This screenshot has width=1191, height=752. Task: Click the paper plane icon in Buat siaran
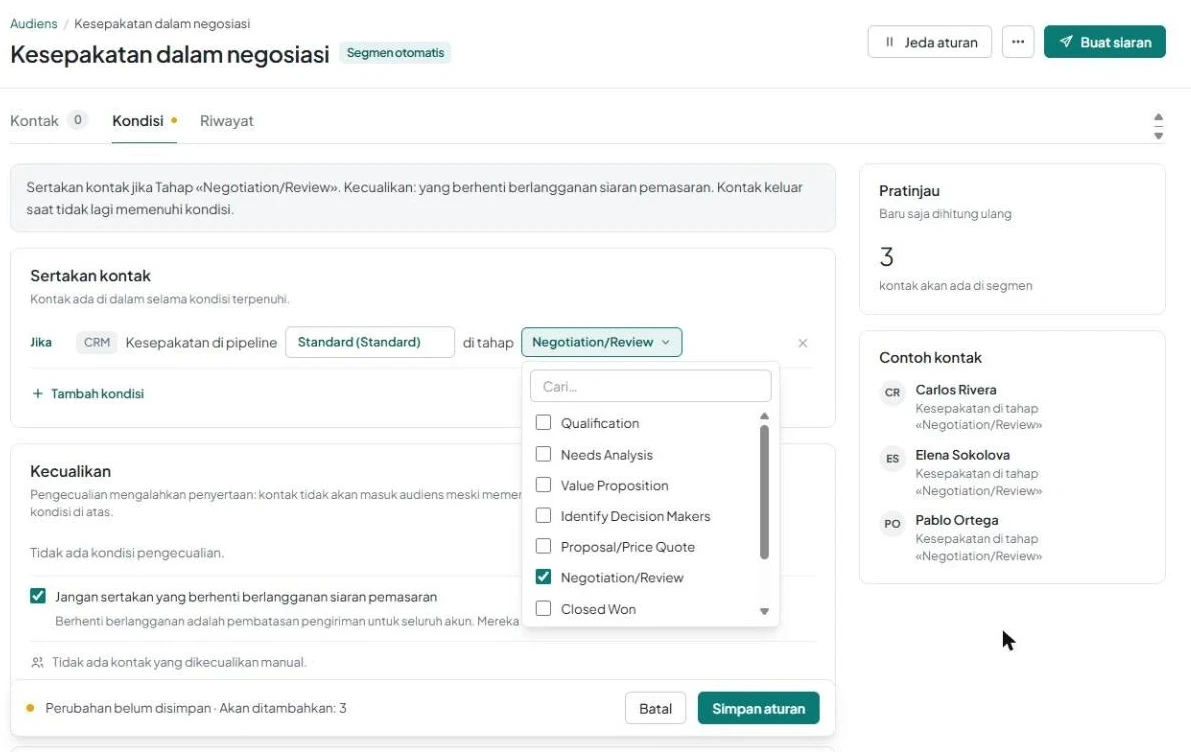tap(1066, 42)
